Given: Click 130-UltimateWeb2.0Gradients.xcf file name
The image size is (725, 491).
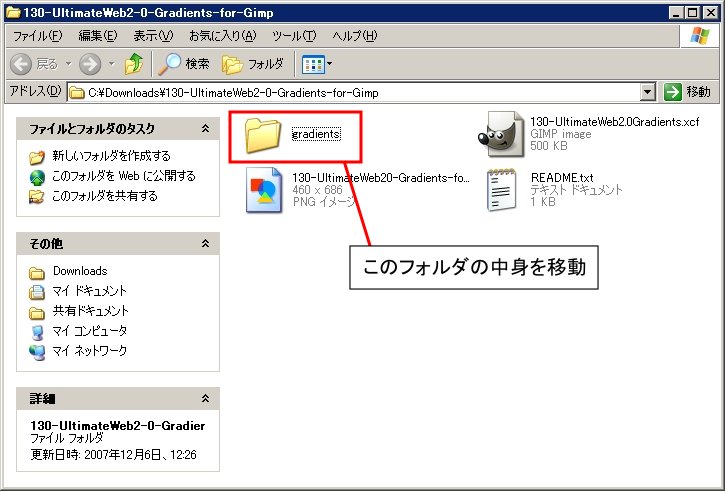Looking at the screenshot, I should pyautogui.click(x=614, y=122).
